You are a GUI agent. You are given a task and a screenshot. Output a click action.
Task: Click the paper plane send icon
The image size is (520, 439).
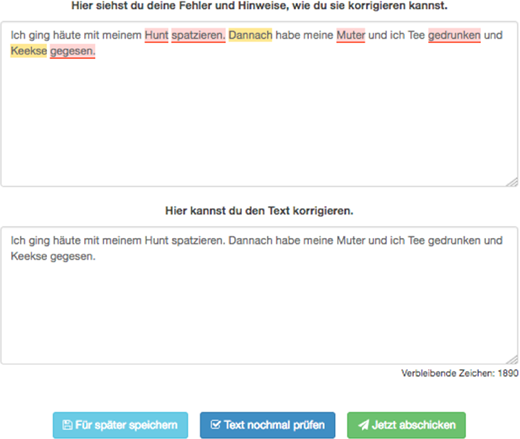pos(363,425)
